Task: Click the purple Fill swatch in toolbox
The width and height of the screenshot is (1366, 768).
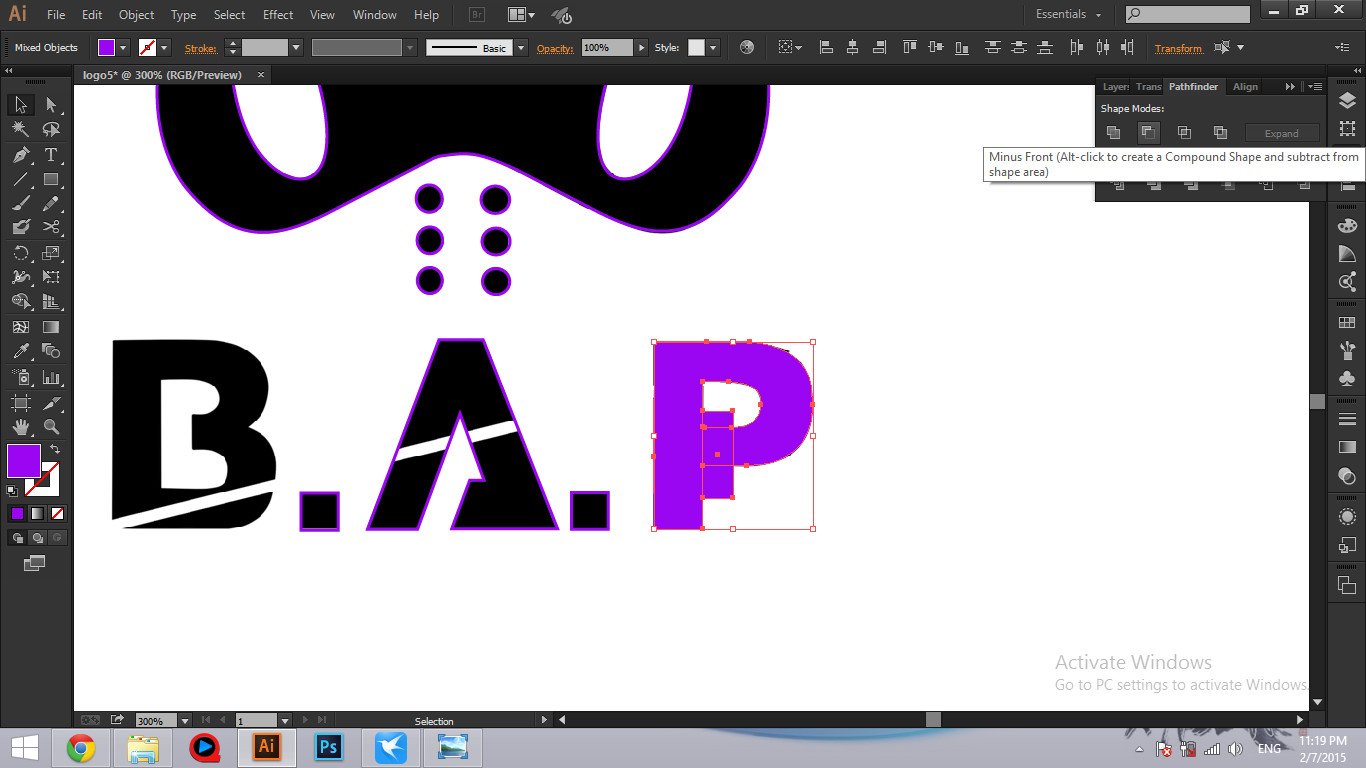Action: point(23,461)
